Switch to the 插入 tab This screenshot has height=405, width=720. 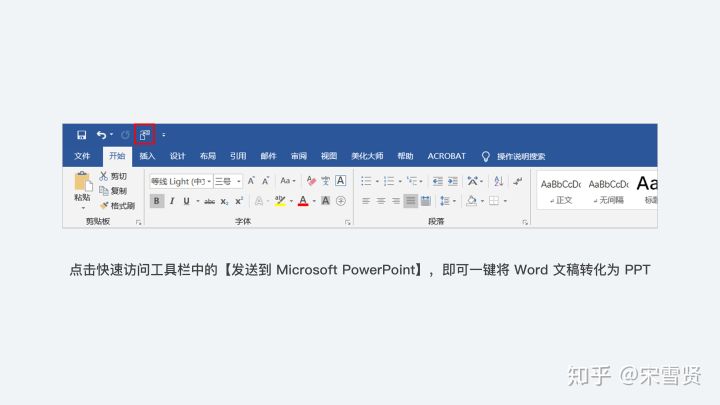coord(147,156)
